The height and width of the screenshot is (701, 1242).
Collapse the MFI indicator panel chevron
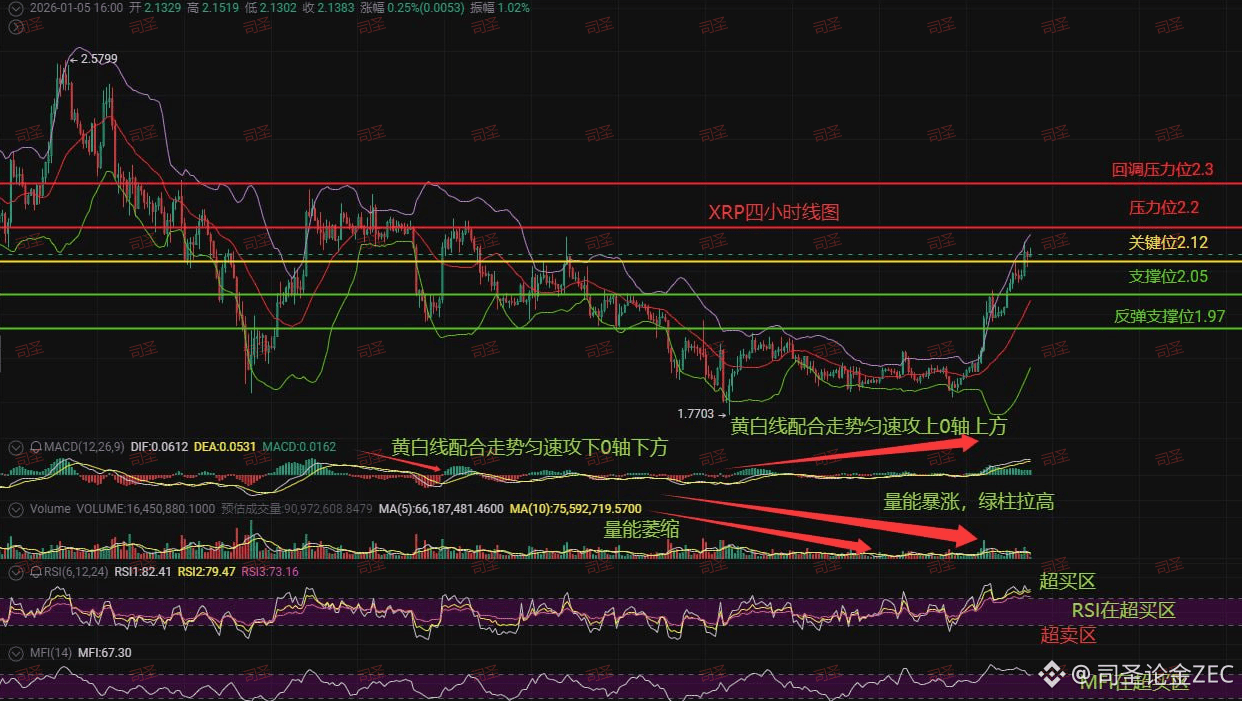pos(15,653)
